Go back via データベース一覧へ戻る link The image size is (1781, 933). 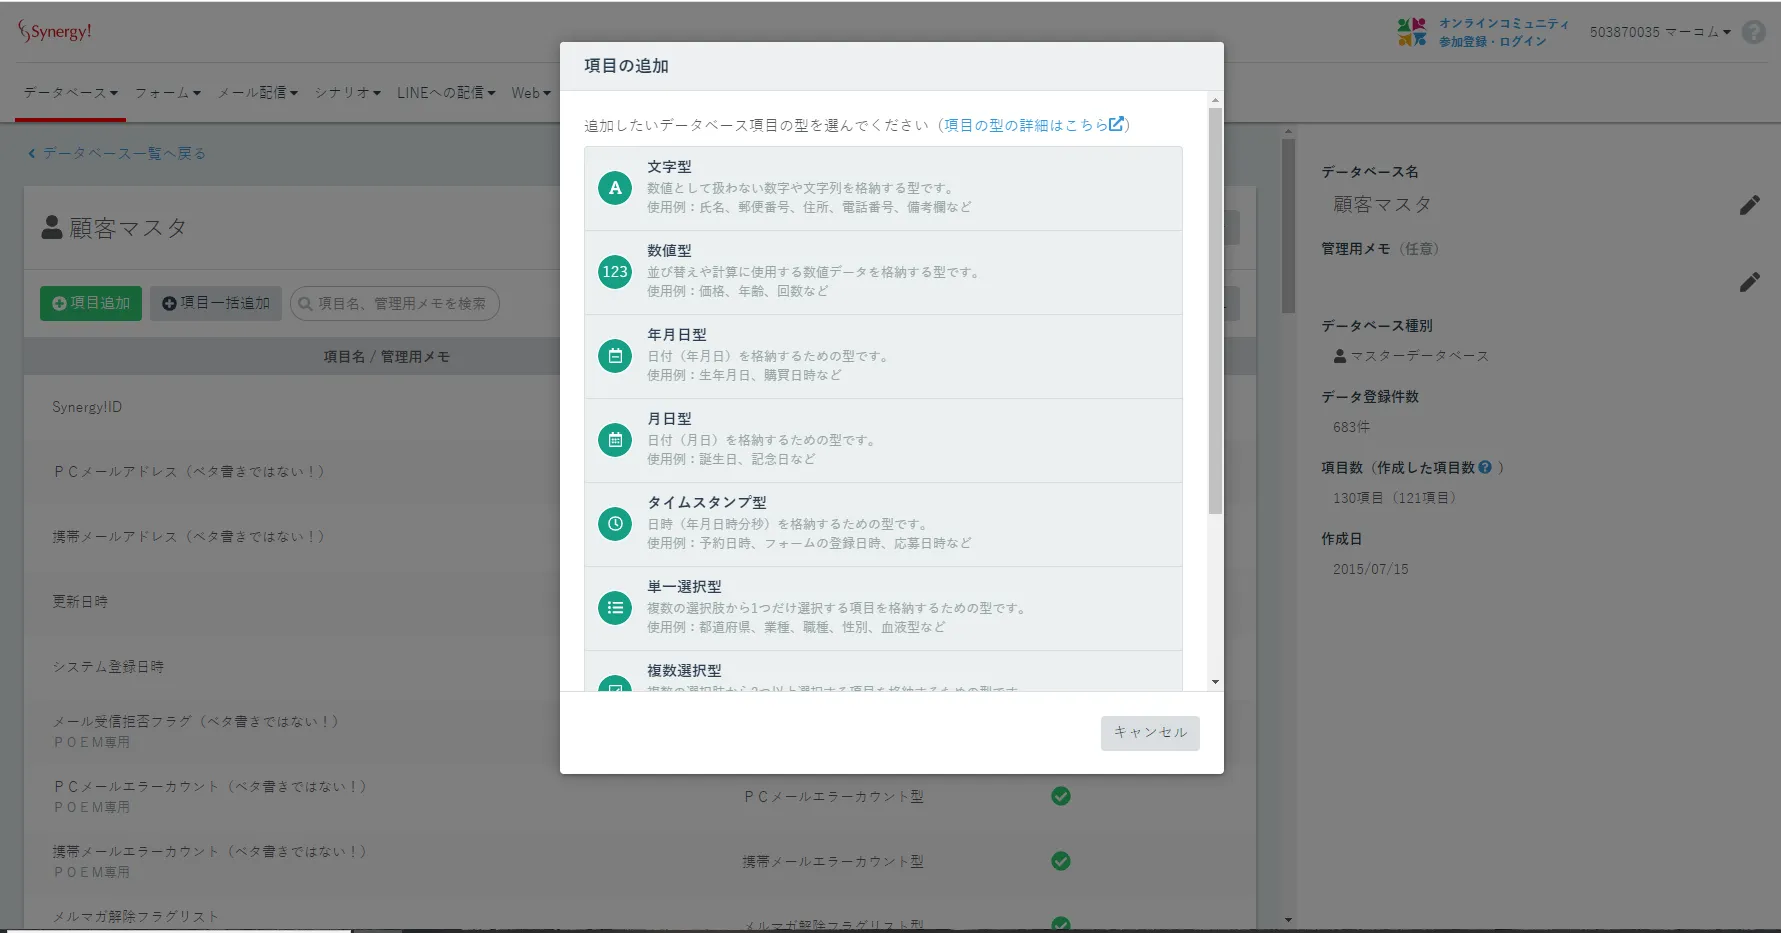[117, 153]
